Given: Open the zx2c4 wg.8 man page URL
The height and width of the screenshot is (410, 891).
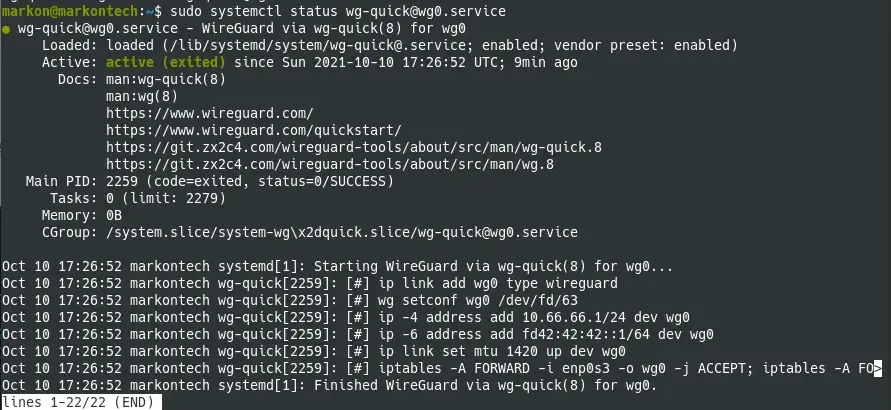Looking at the screenshot, I should coord(330,164).
